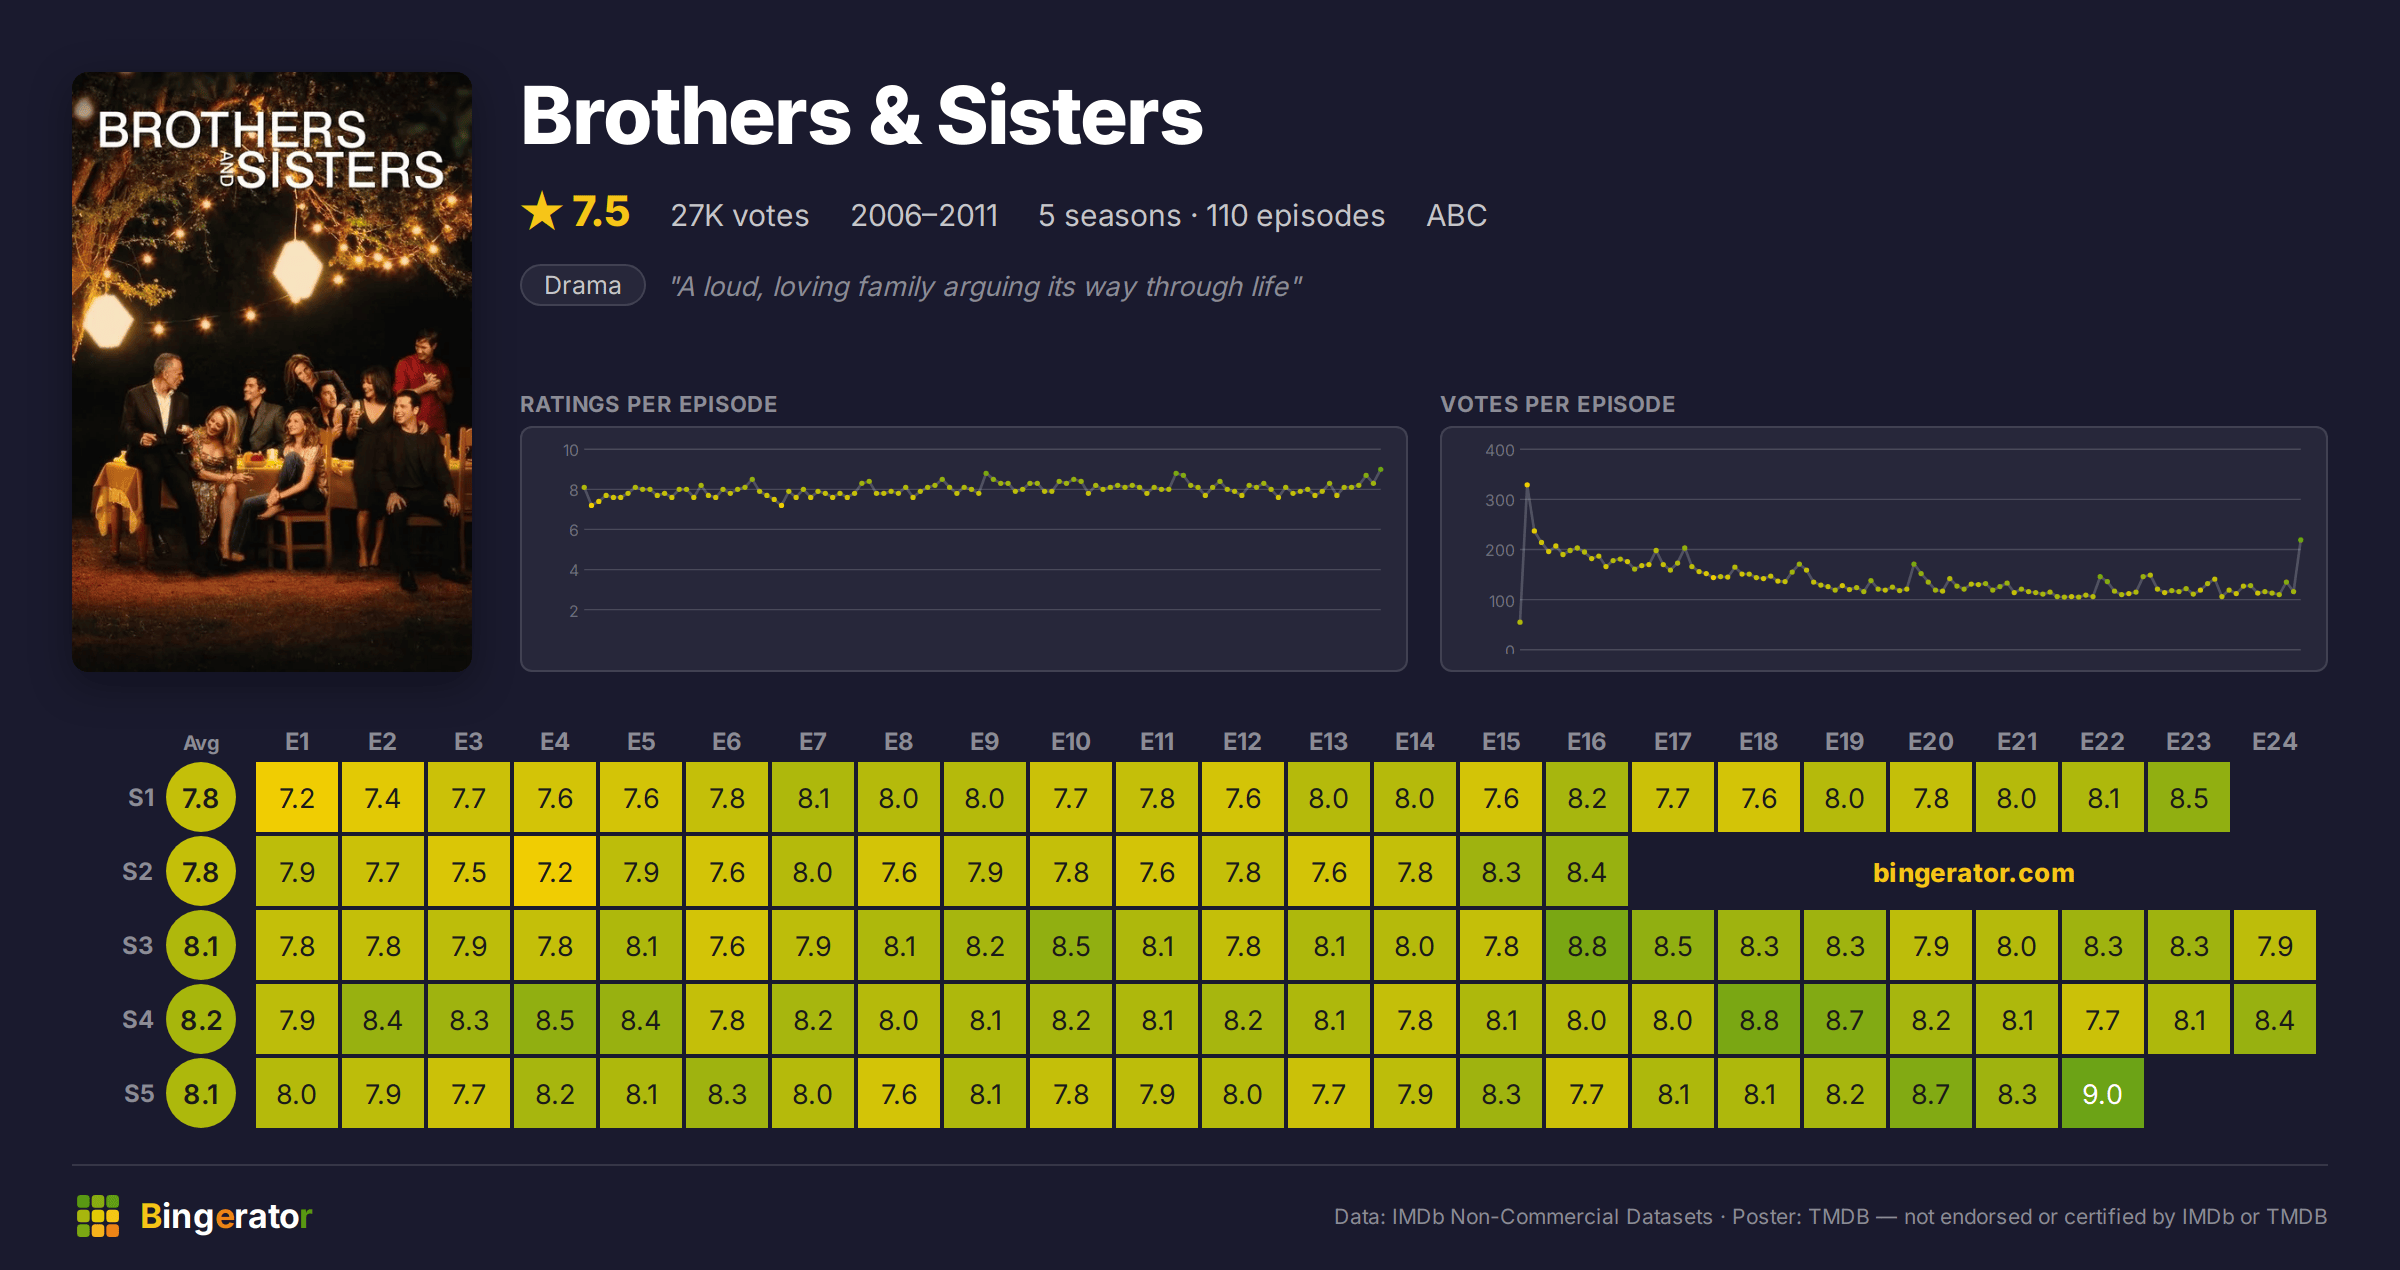
Task: Click the Bingerator grid logo icon
Action: click(x=98, y=1216)
